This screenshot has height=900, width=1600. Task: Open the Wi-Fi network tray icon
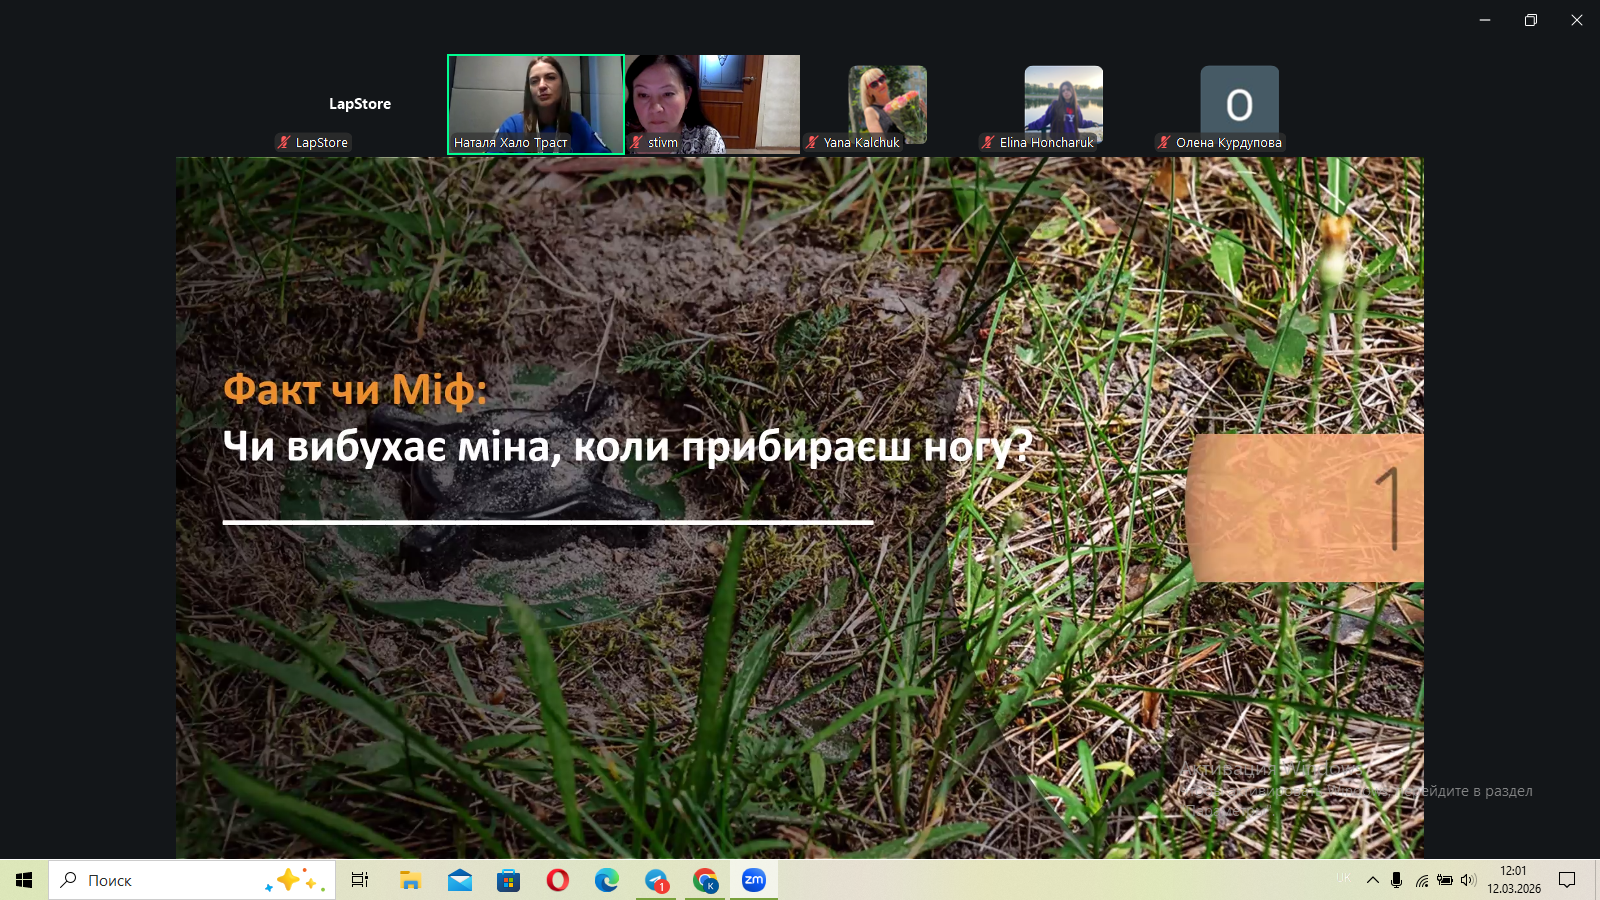click(x=1421, y=880)
